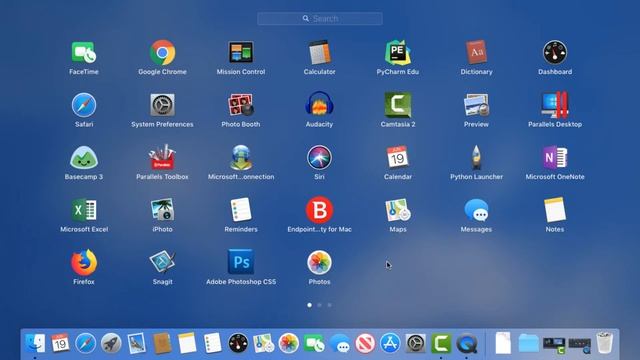
Task: Open the blue folder stack in Dock
Action: coord(529,343)
